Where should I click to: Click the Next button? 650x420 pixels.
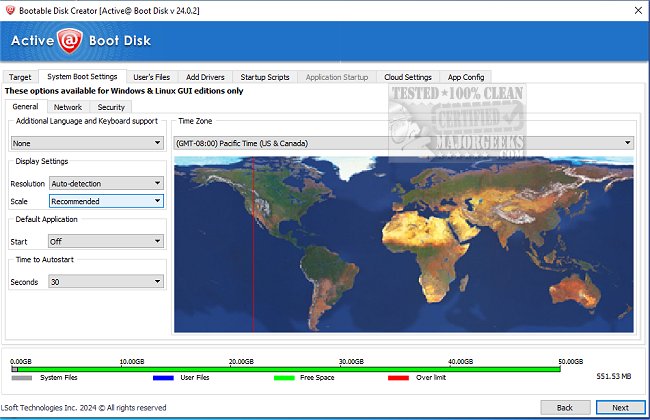click(619, 407)
